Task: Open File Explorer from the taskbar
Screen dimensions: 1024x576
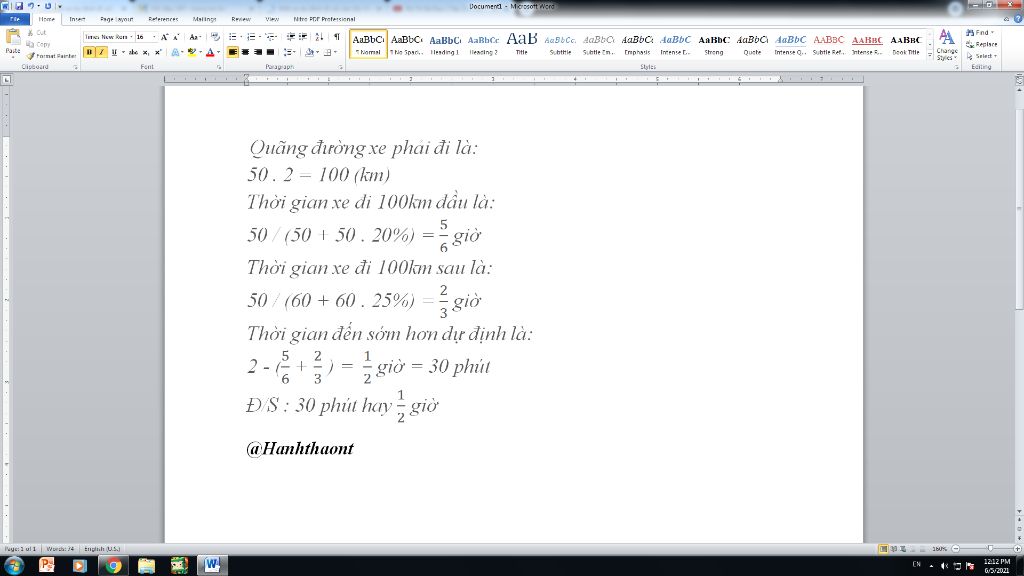Action: (x=146, y=566)
